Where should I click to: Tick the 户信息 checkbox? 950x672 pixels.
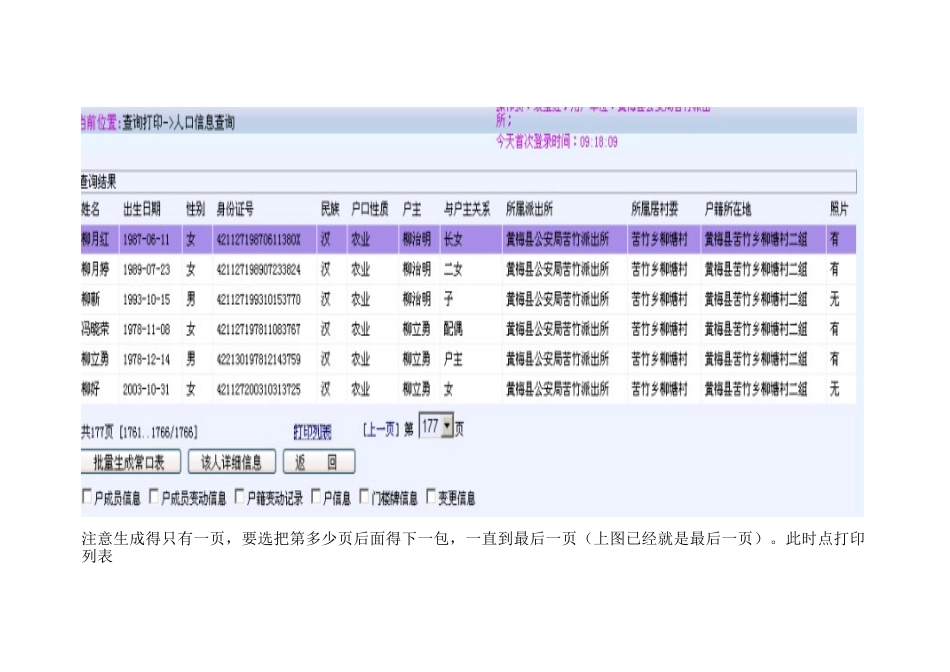click(x=316, y=497)
